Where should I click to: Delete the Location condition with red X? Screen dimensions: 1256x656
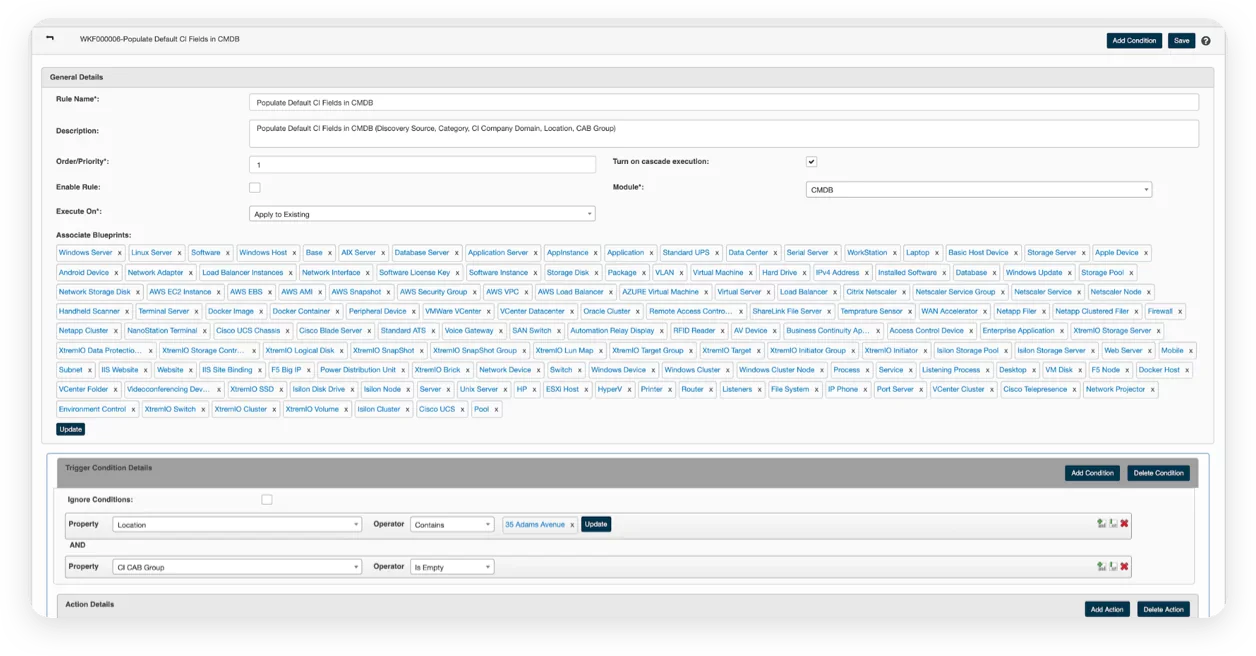pos(1124,523)
